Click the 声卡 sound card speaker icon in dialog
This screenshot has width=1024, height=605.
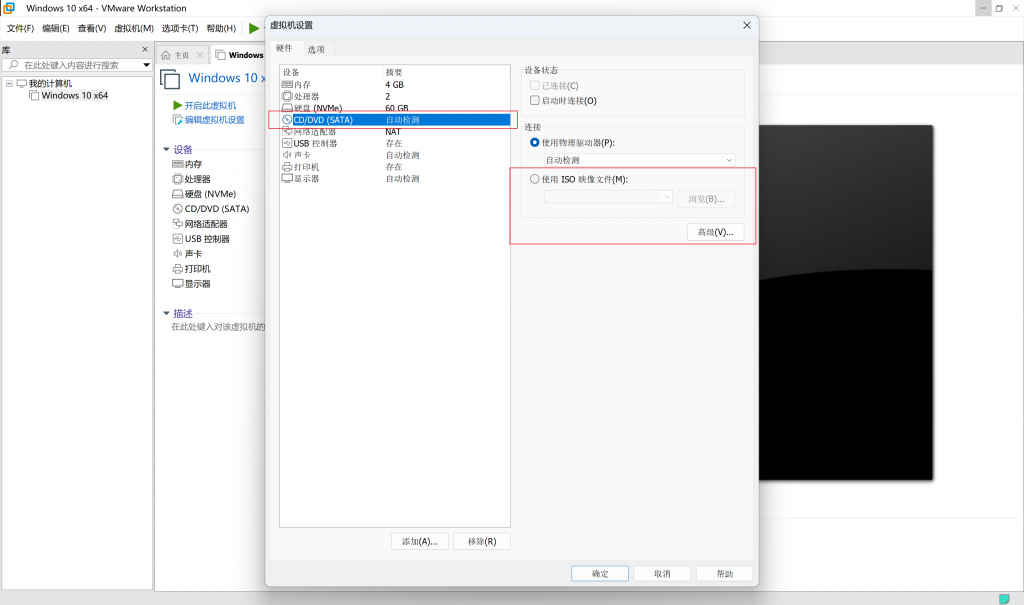pyautogui.click(x=287, y=155)
